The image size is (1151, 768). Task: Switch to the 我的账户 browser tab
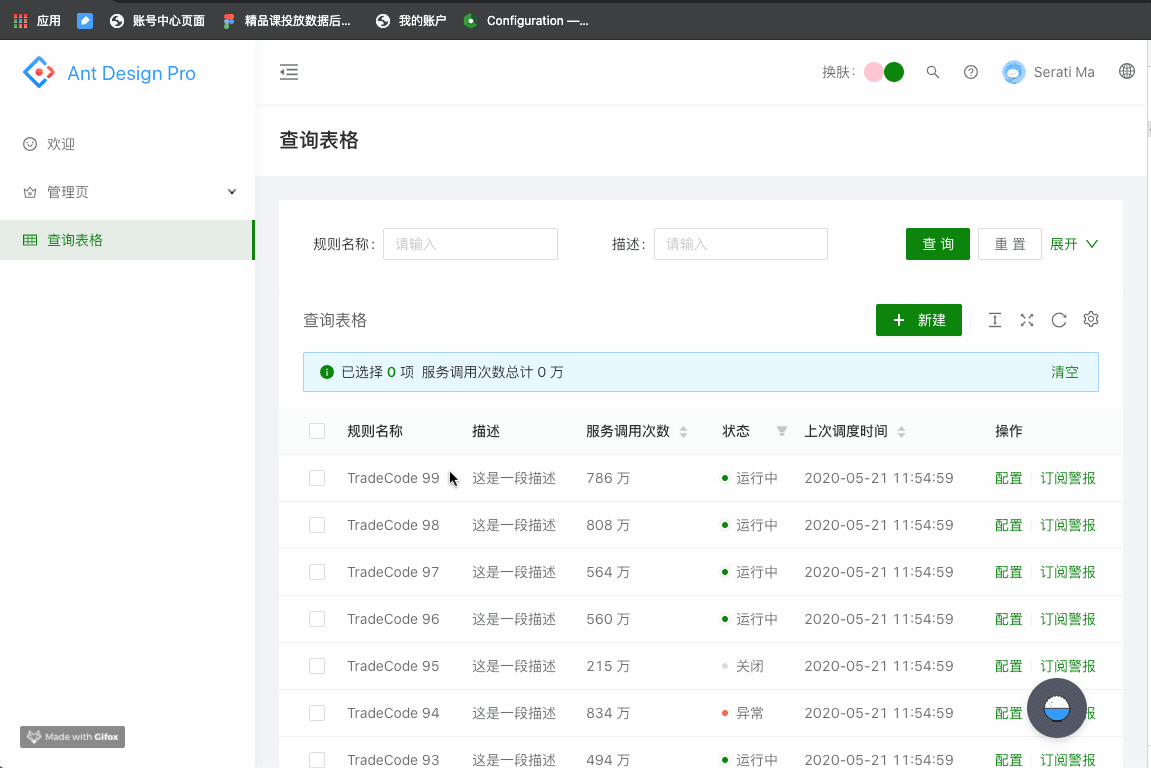point(410,20)
